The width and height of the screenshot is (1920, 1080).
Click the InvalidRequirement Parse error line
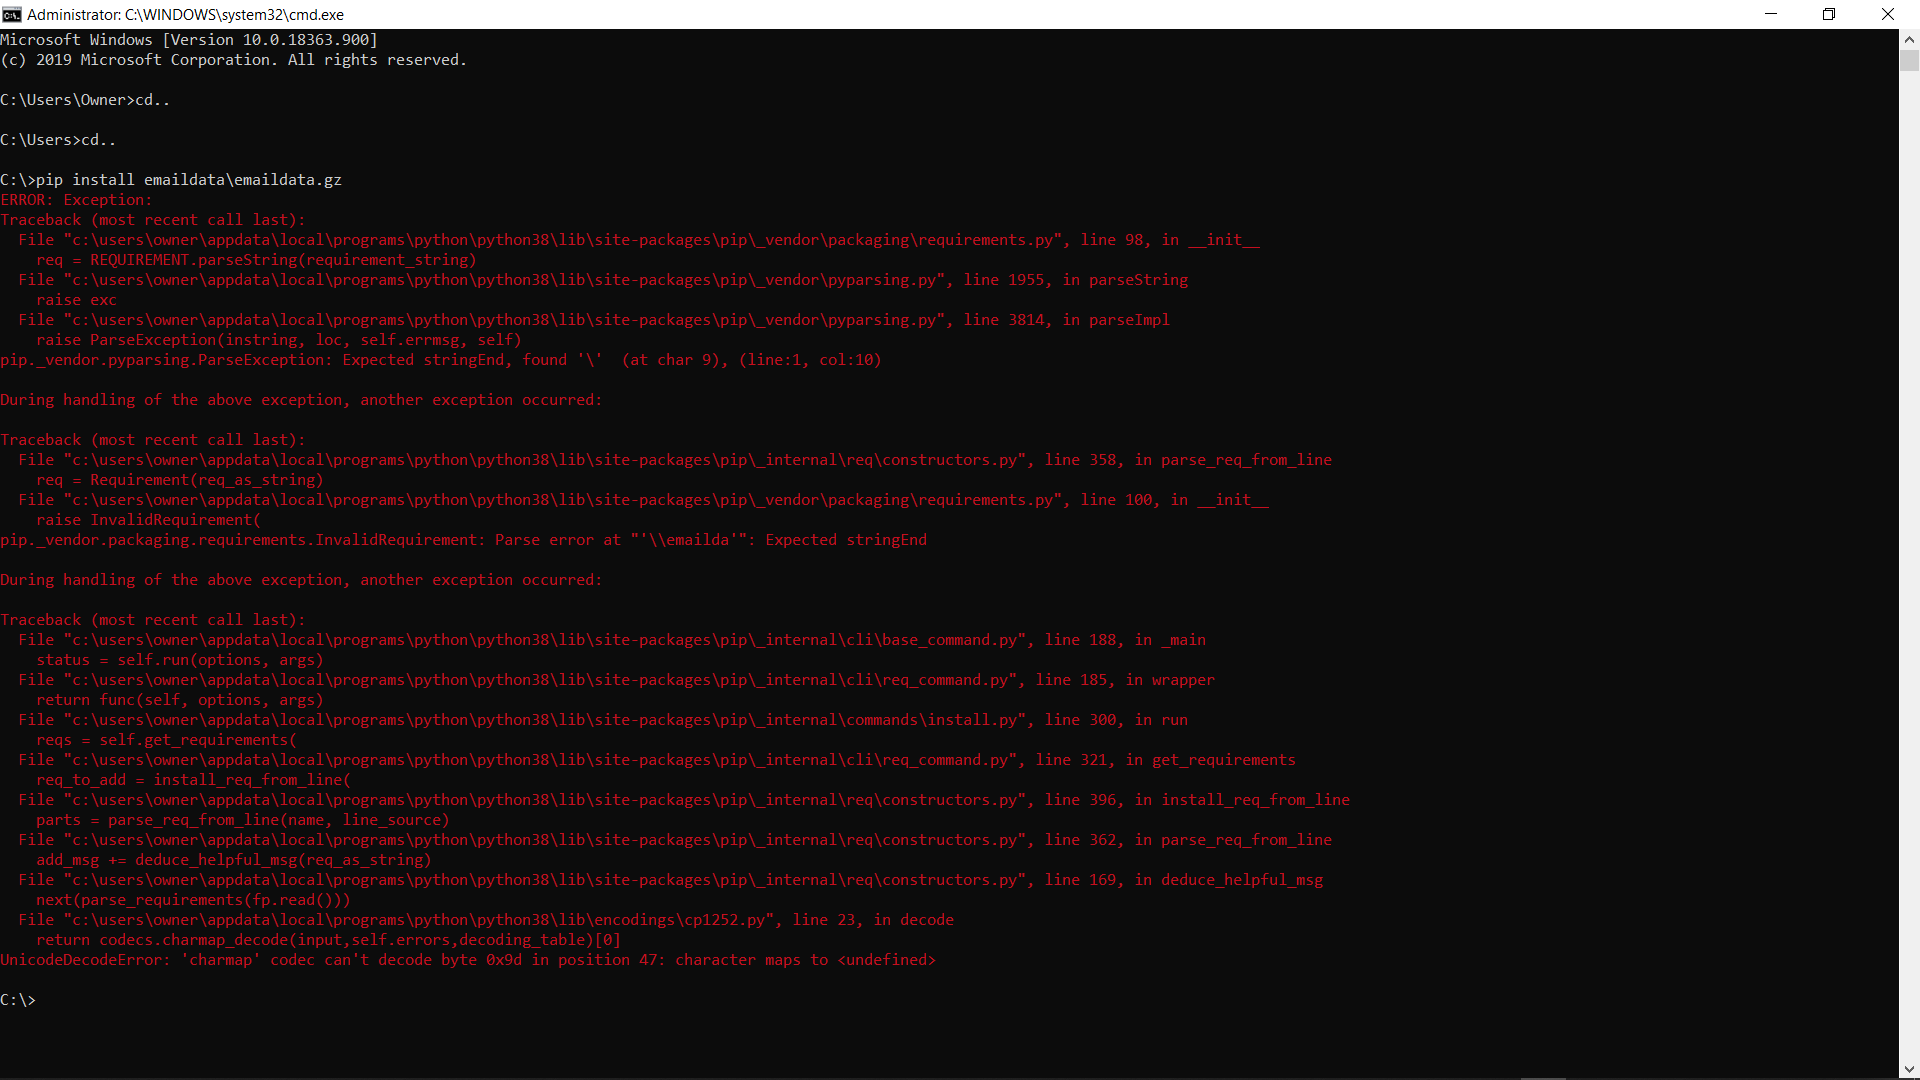[463, 540]
